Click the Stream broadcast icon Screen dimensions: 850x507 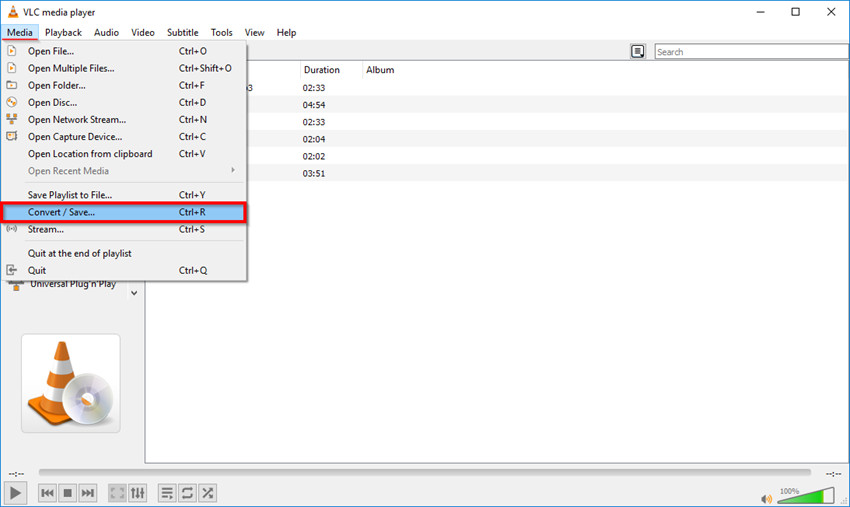coord(11,229)
